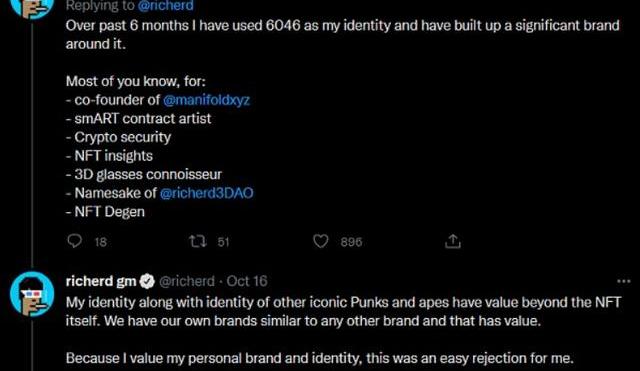Like the tweet with heart icon

click(320, 241)
